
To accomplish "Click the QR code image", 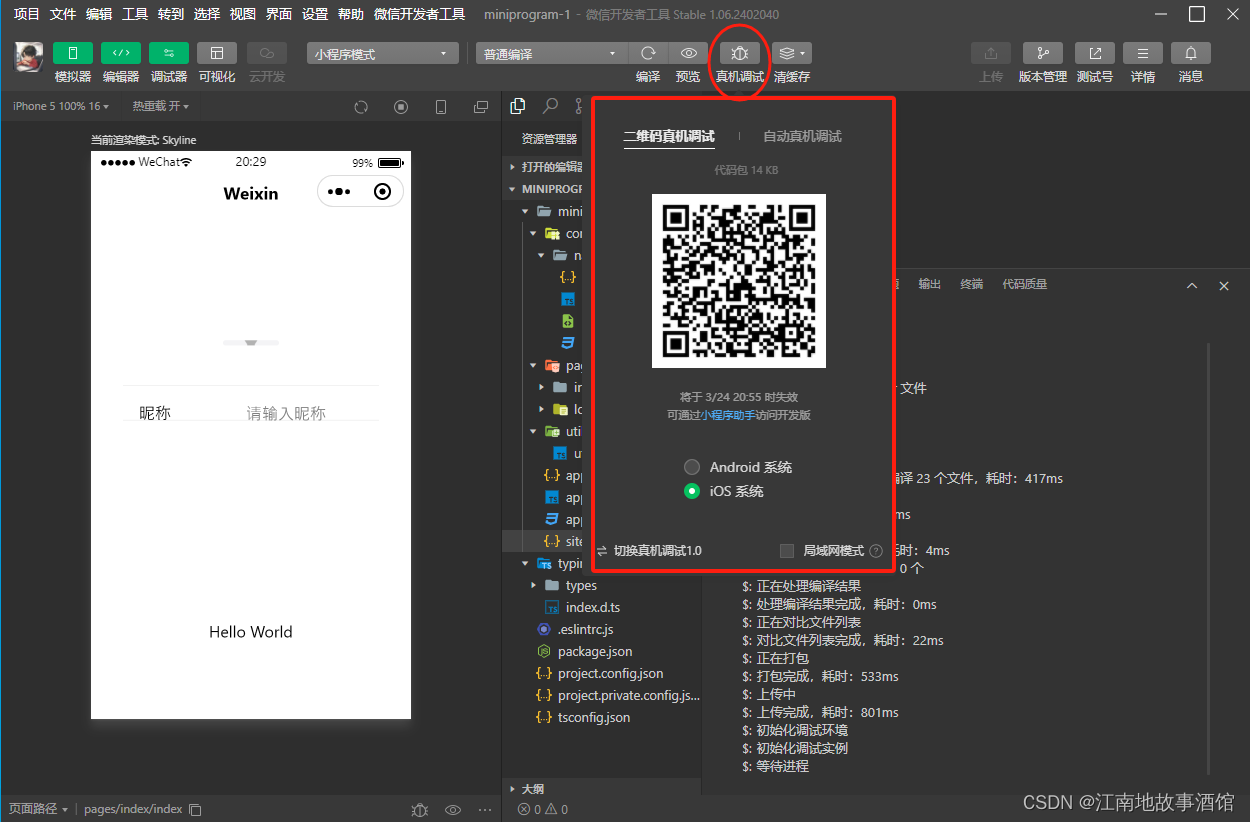I will pos(739,281).
